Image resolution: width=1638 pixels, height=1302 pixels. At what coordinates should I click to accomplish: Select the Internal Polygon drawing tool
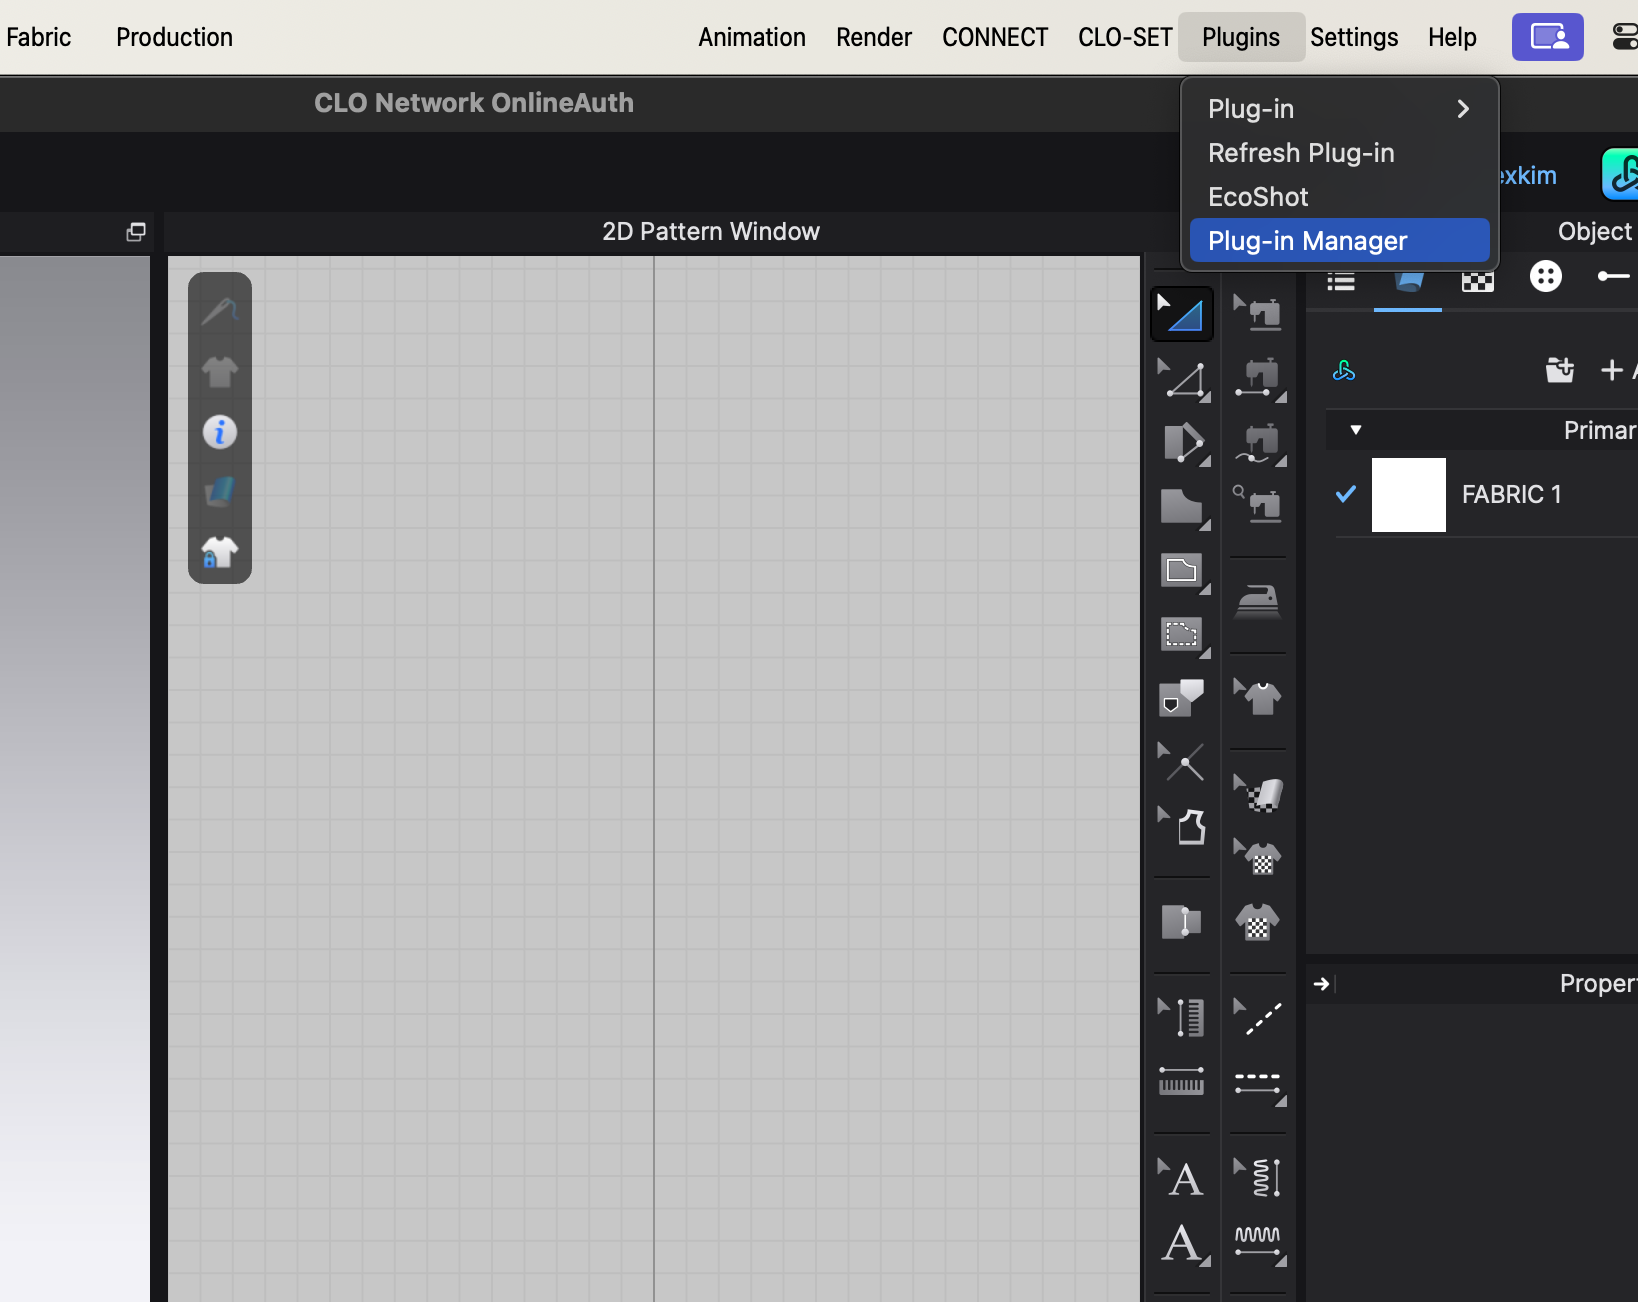coord(1184,571)
